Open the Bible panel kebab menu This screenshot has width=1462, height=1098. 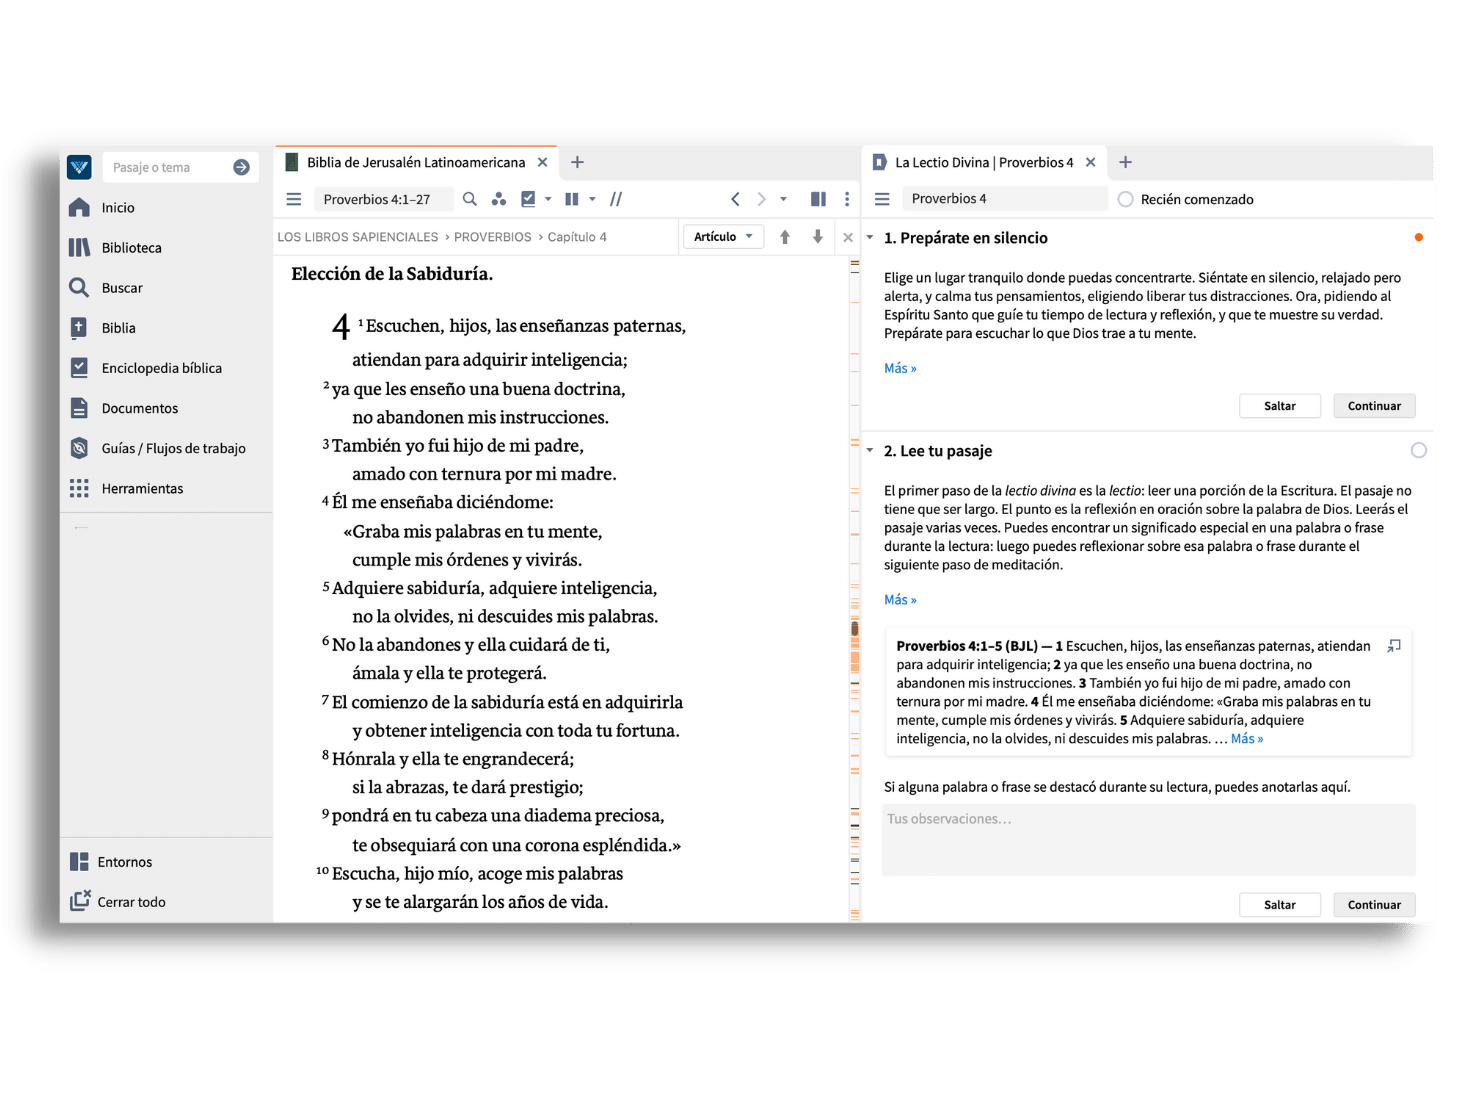click(x=847, y=199)
